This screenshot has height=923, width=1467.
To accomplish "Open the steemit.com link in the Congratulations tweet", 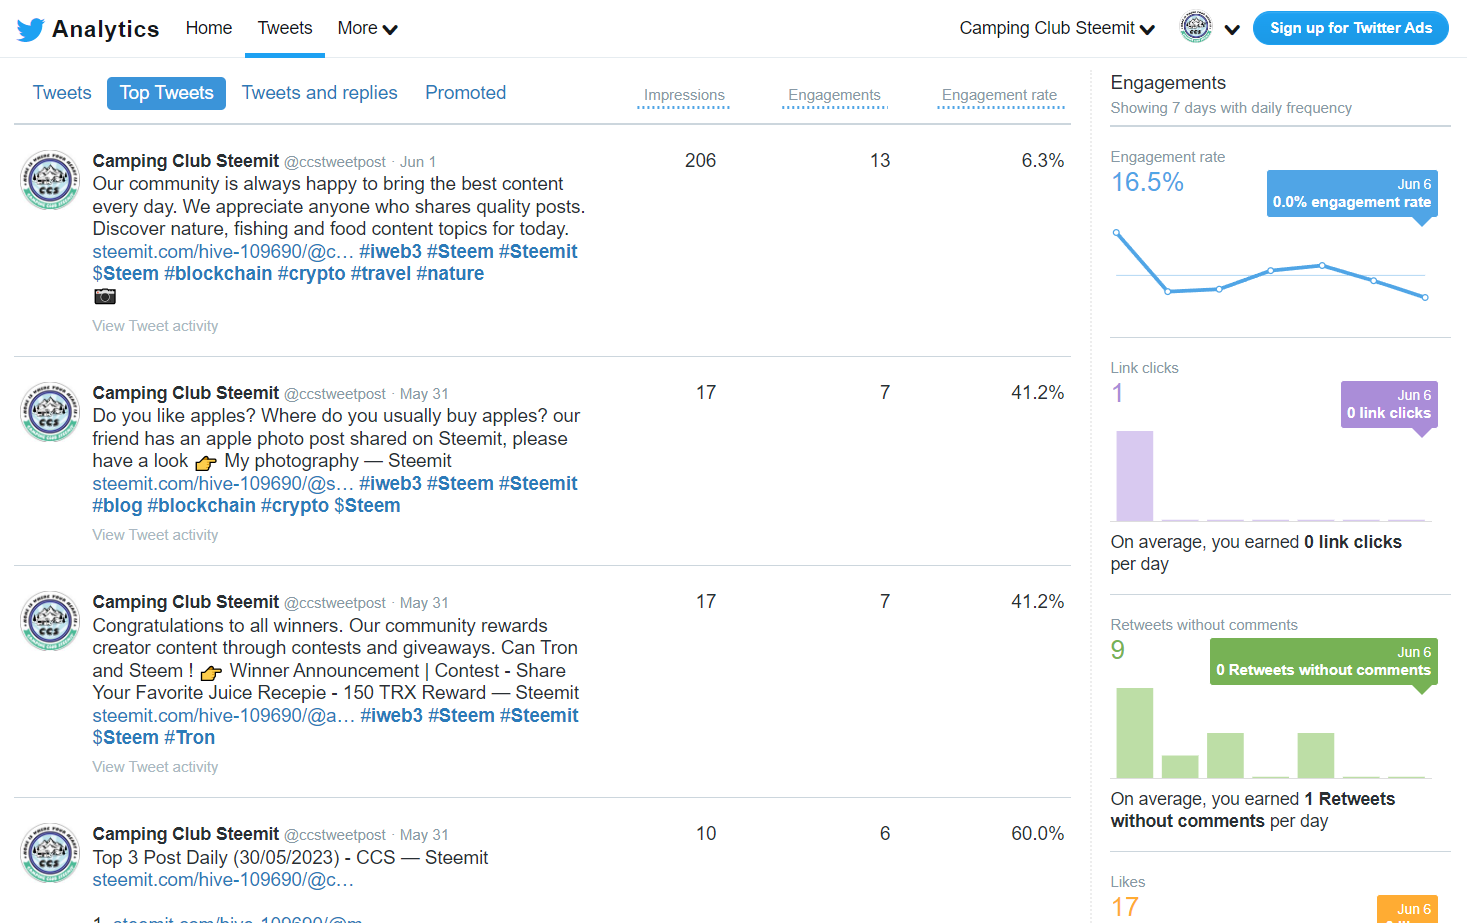I will tap(224, 715).
